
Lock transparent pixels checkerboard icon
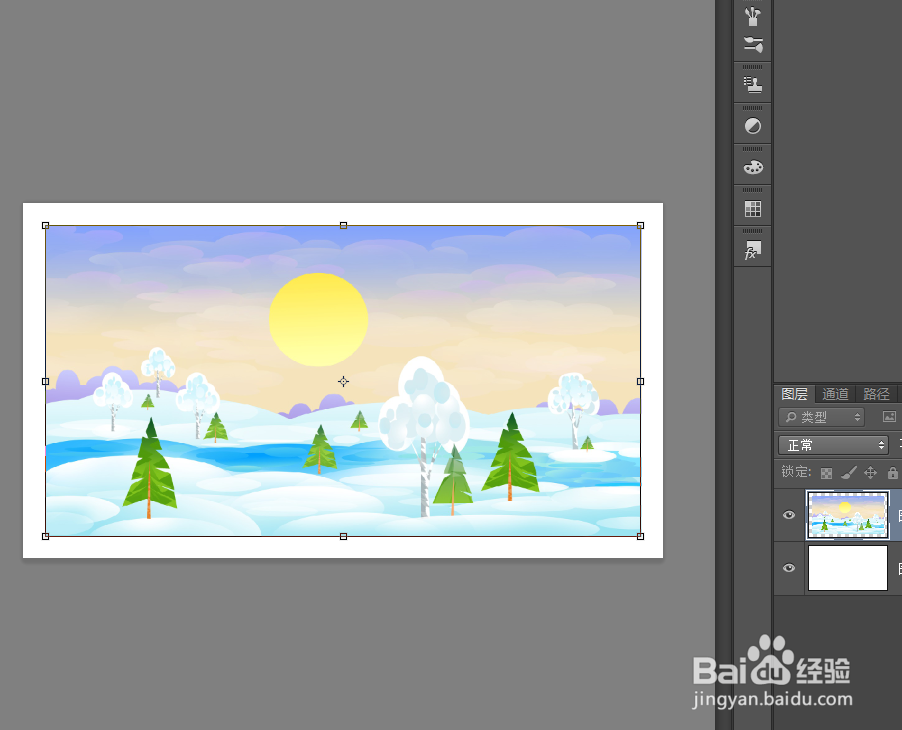point(826,473)
